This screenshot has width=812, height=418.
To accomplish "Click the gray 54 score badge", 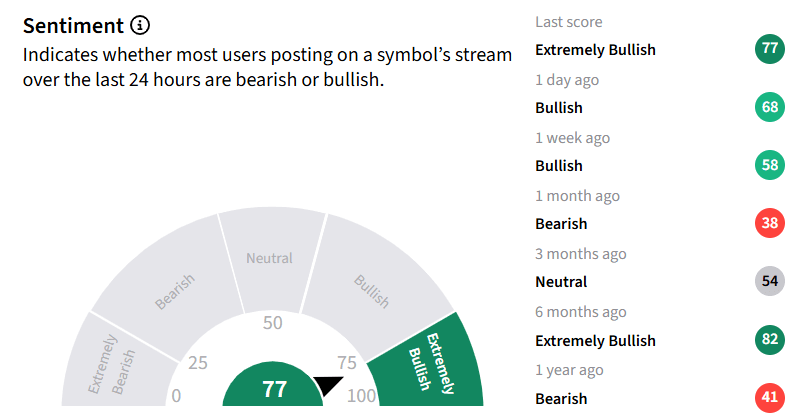I will point(770,281).
